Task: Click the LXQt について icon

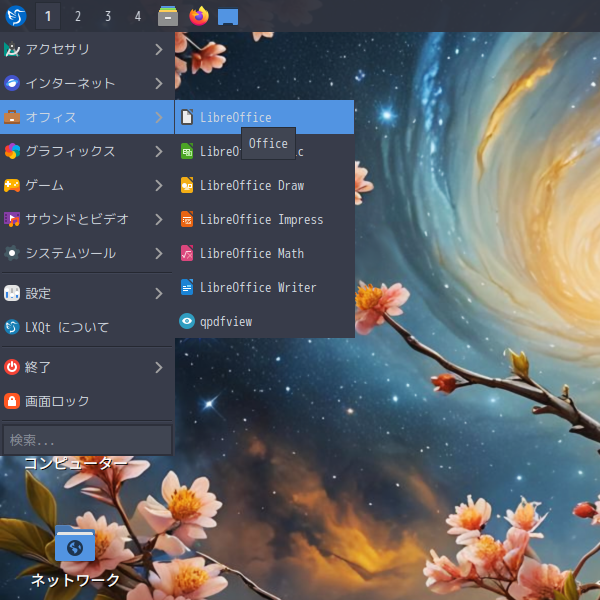Action: (12, 327)
